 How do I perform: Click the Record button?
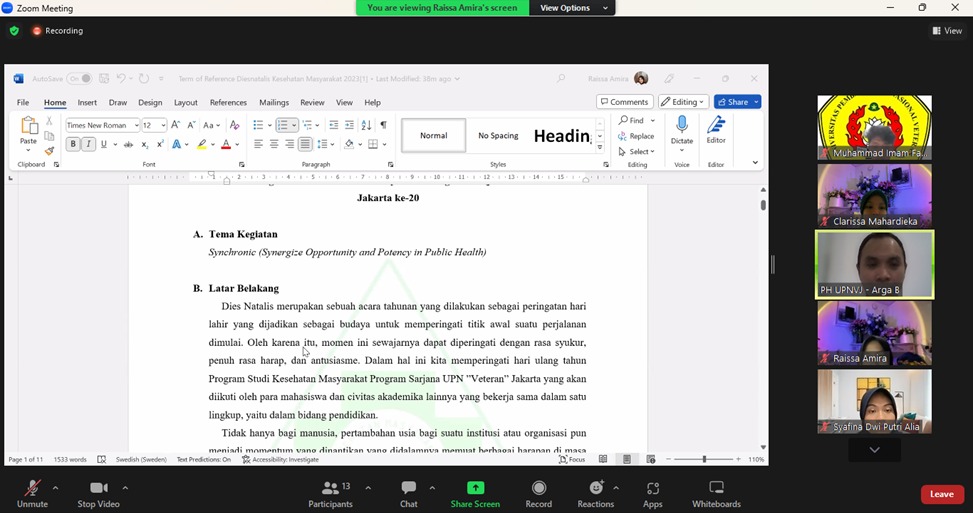coord(539,489)
